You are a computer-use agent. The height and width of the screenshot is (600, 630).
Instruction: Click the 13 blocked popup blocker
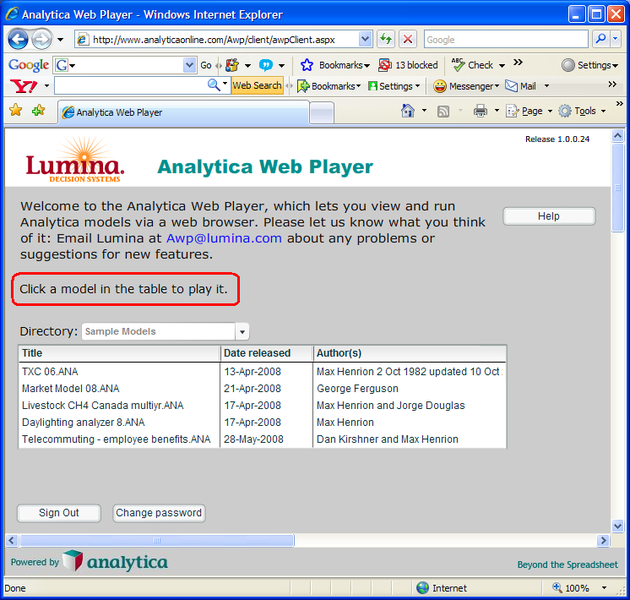[408, 65]
